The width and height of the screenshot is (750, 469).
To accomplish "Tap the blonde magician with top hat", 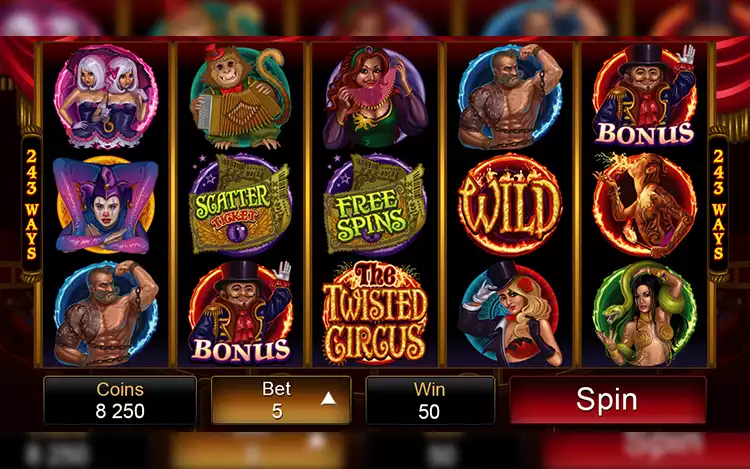I will click(510, 313).
